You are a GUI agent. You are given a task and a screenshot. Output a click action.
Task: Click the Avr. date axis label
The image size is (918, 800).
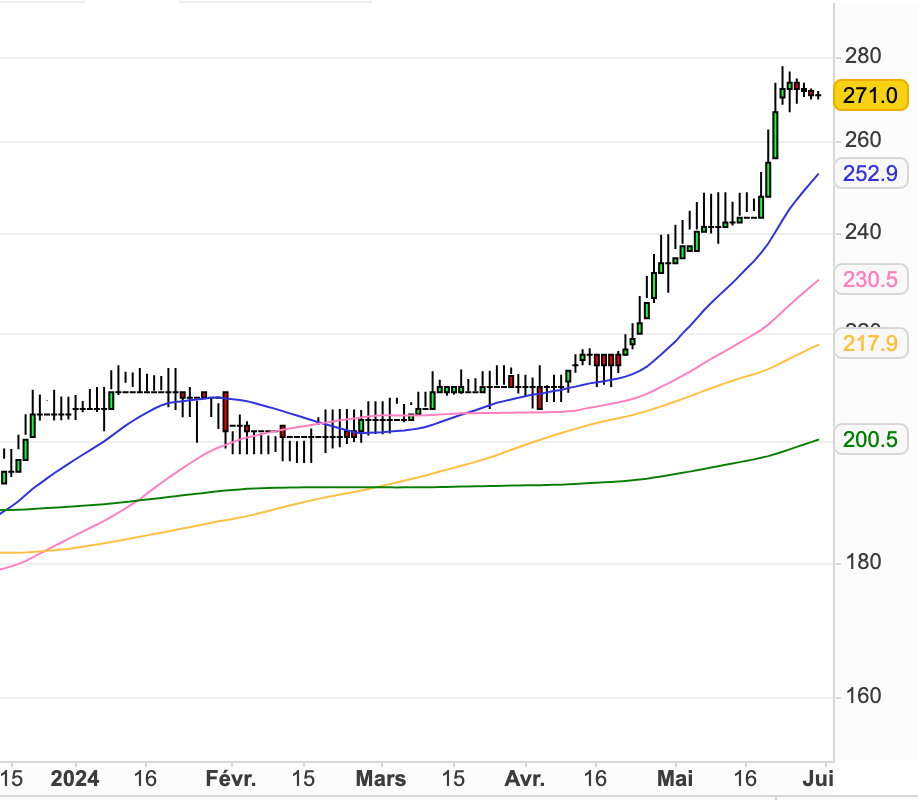coord(525,779)
